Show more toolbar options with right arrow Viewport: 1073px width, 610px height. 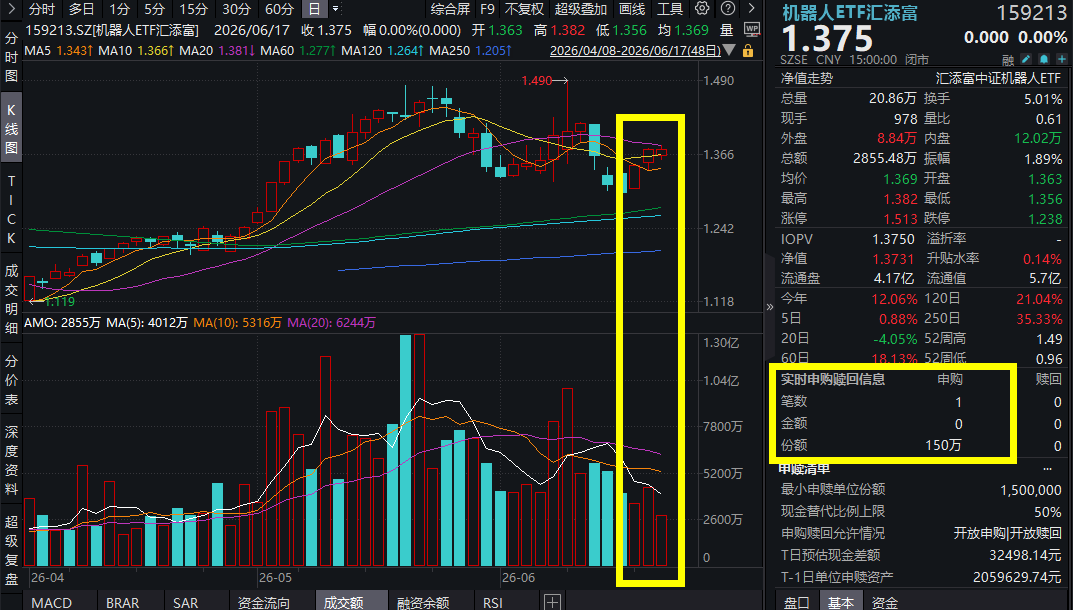751,8
